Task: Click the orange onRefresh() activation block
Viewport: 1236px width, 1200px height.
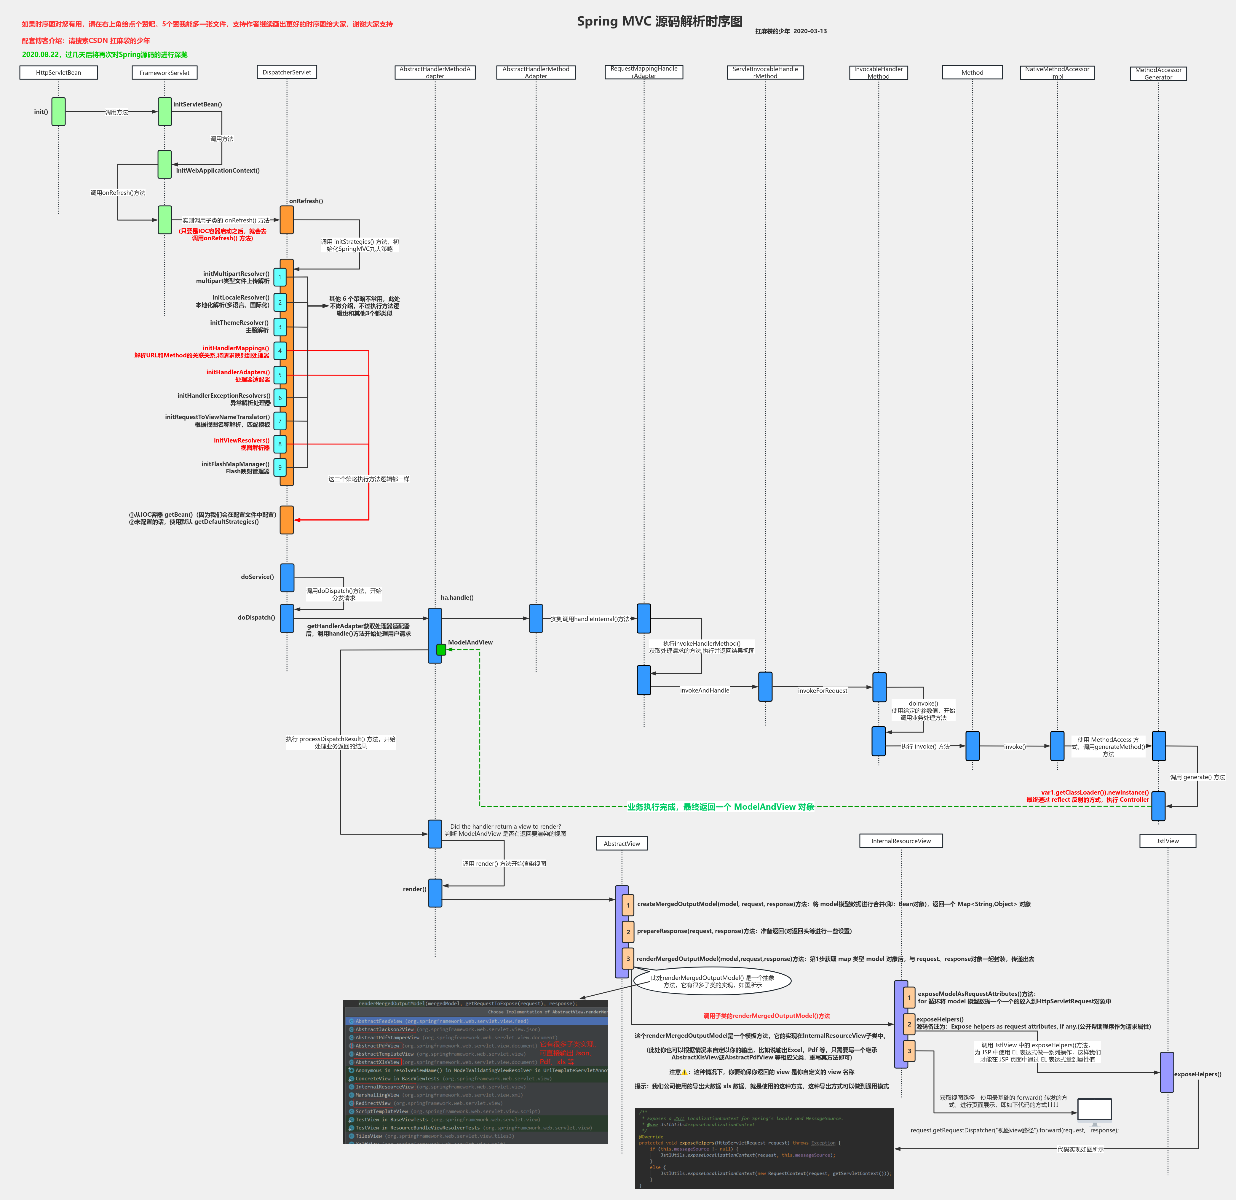Action: coord(287,218)
